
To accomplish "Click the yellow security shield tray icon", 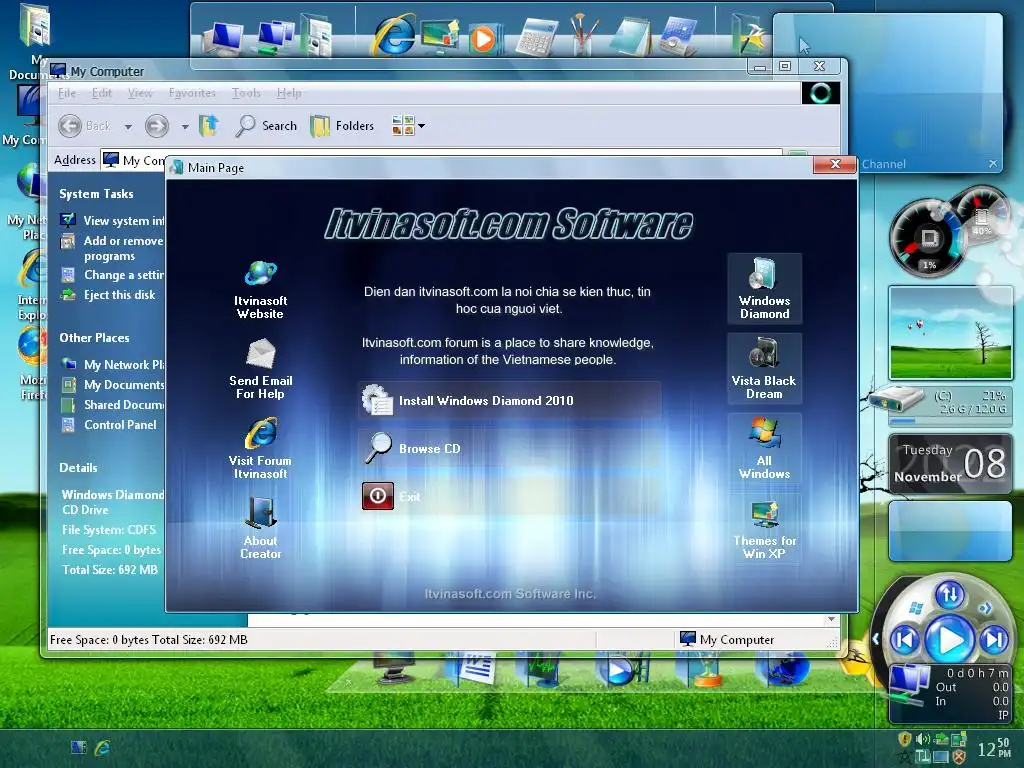I will coord(904,739).
